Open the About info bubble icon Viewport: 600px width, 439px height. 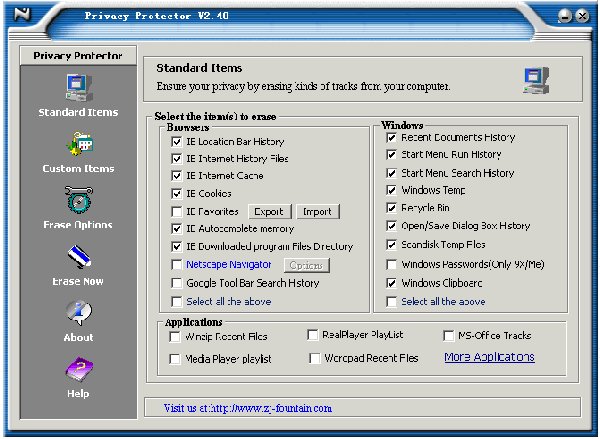pos(79,313)
